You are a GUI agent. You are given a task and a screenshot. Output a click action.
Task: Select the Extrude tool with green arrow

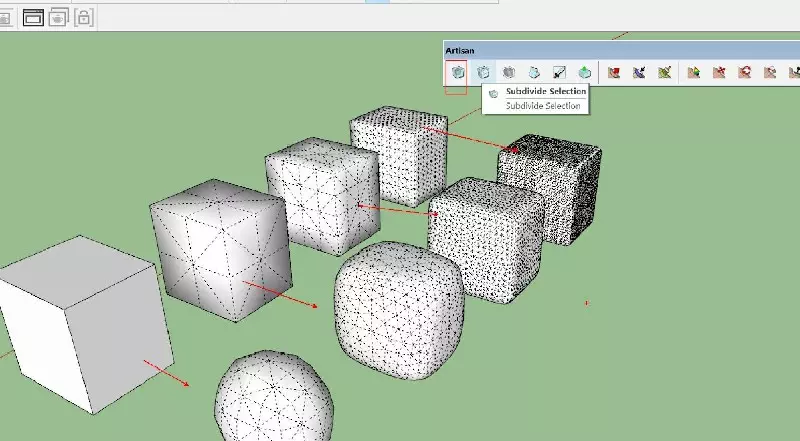[x=585, y=72]
